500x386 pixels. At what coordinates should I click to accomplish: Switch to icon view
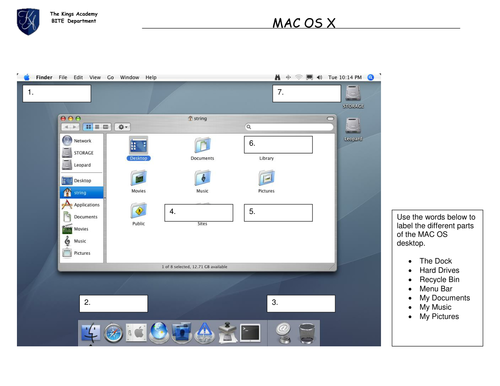point(88,127)
